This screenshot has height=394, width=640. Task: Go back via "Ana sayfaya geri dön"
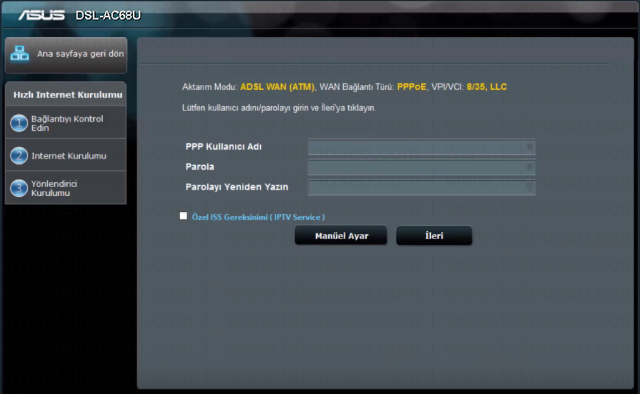(66, 55)
